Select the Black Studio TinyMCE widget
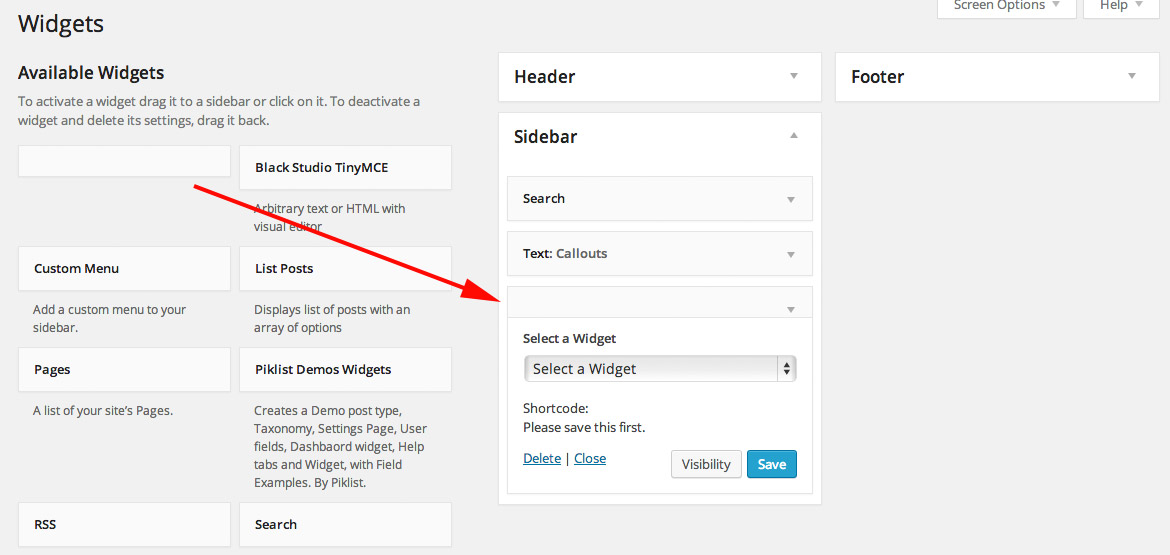 (x=345, y=168)
